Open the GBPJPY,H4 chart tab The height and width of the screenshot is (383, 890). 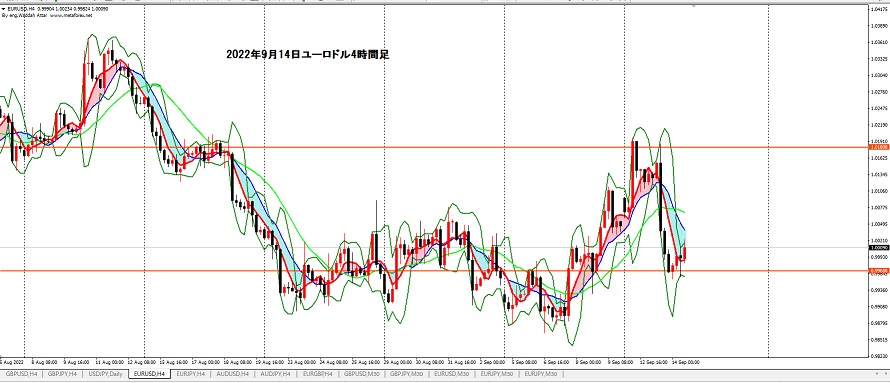tap(62, 374)
